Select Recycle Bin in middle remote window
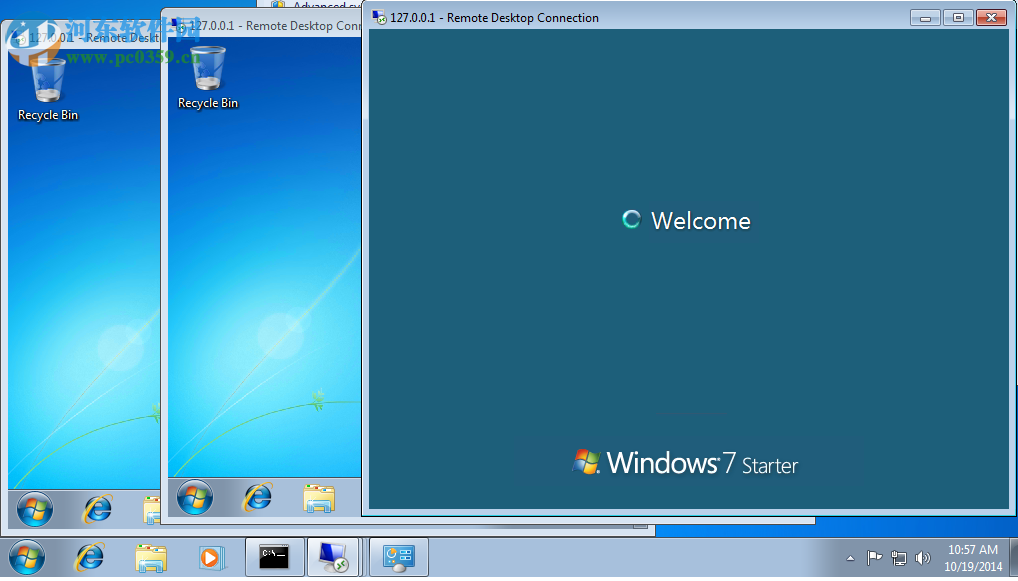1018x581 pixels. point(208,77)
